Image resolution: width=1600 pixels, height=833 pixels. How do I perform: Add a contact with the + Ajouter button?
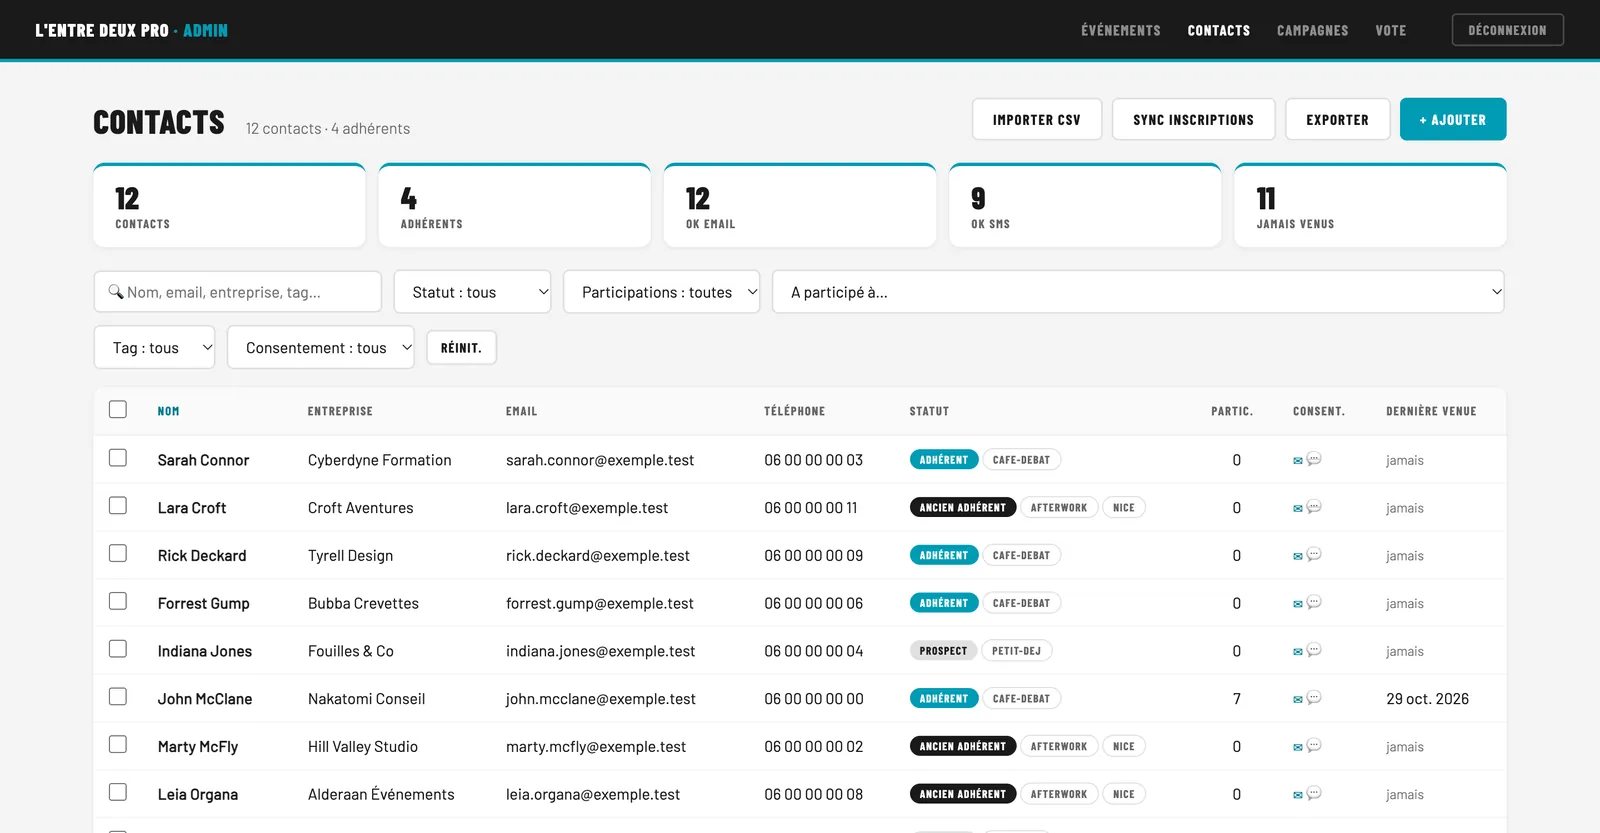(1453, 120)
